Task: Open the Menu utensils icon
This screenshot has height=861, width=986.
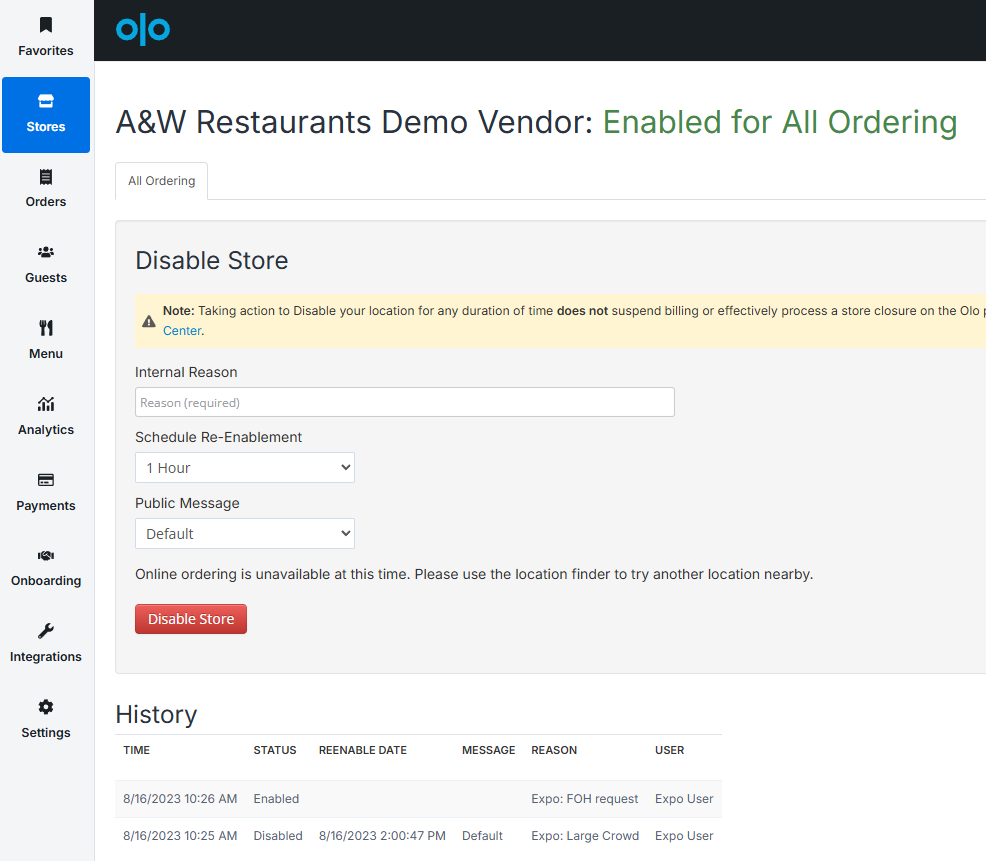Action: [x=45, y=328]
